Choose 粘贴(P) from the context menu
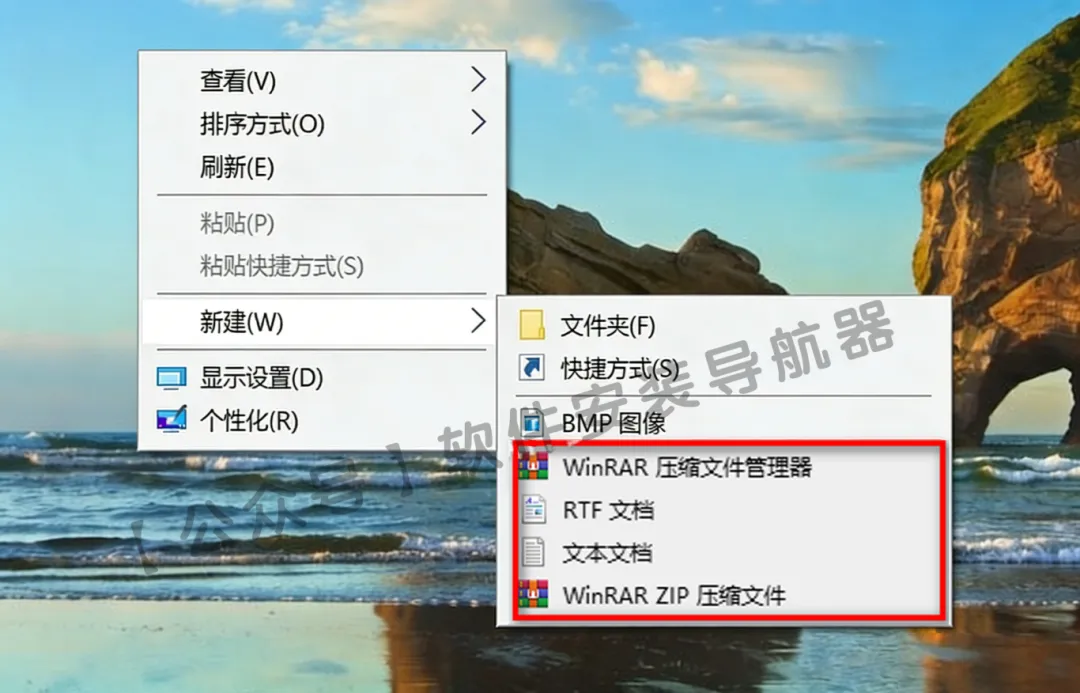The image size is (1080, 693). coord(237,223)
